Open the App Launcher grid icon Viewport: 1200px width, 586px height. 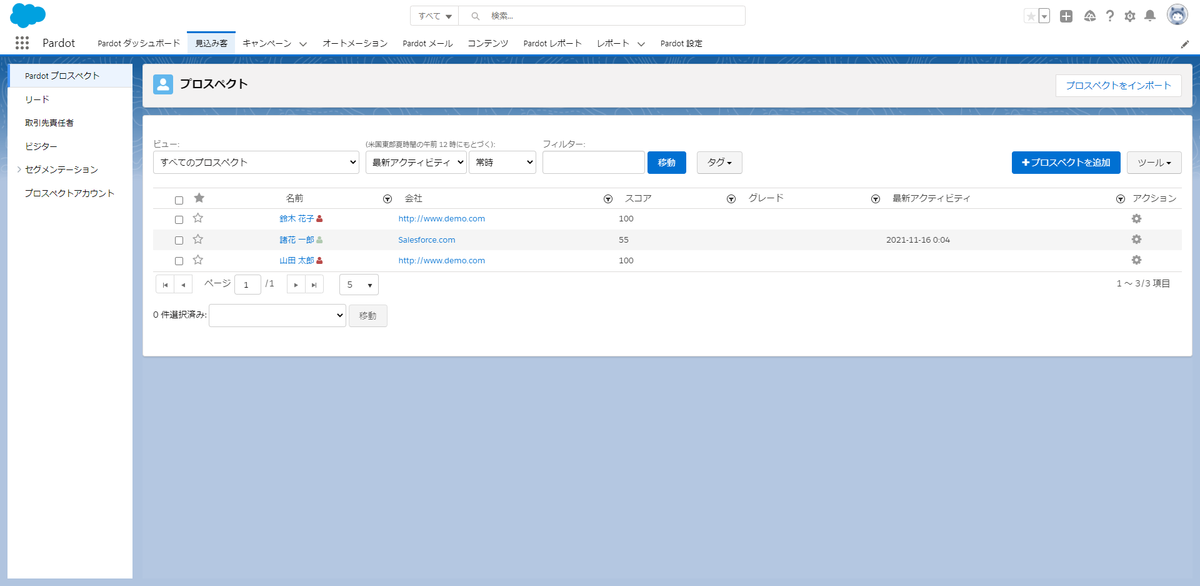[22, 43]
